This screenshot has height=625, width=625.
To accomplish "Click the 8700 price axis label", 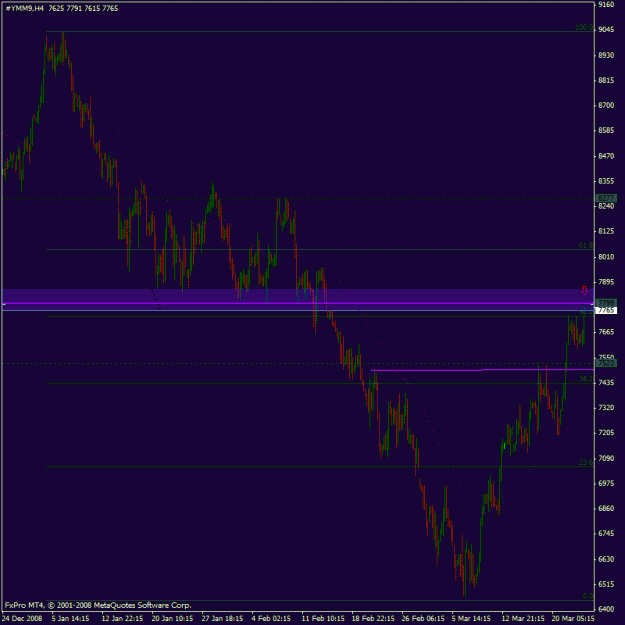I will tap(606, 105).
